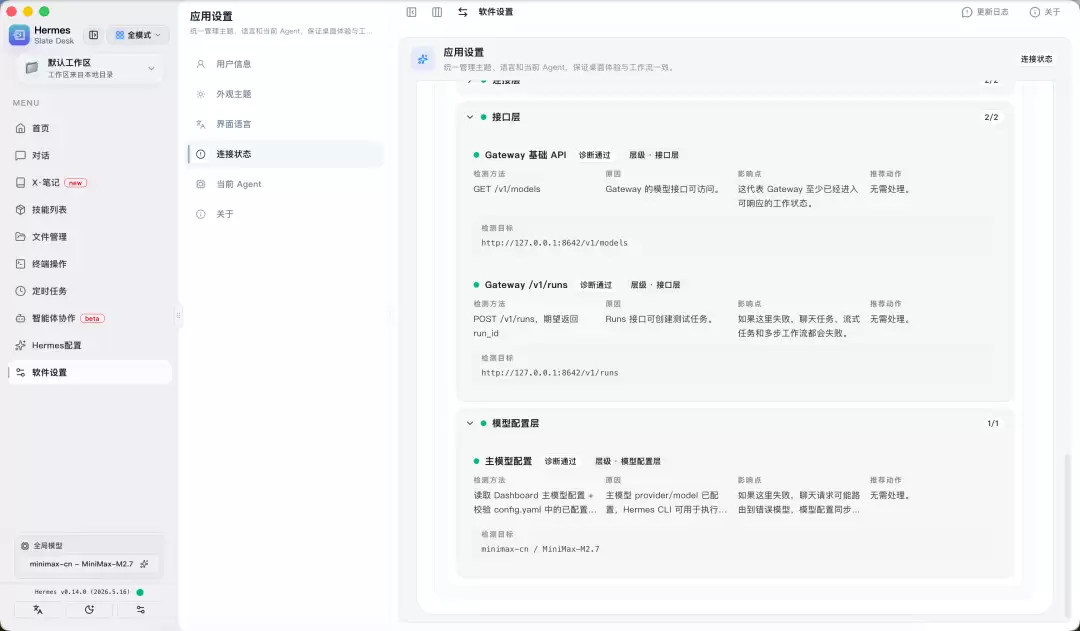Click the Gateway 基础 API item title
The height and width of the screenshot is (631, 1080).
[525, 155]
